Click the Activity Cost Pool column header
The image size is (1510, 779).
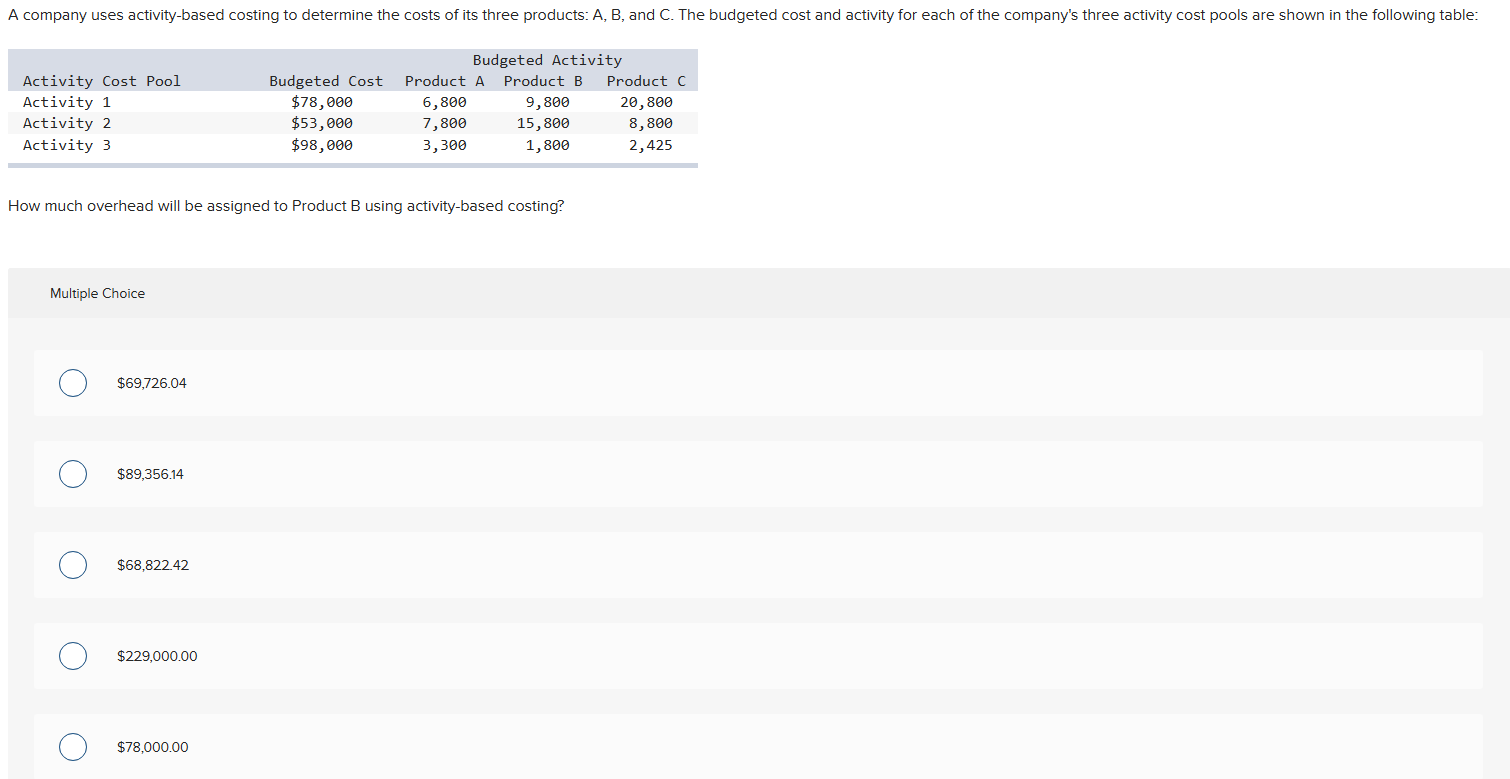(102, 81)
